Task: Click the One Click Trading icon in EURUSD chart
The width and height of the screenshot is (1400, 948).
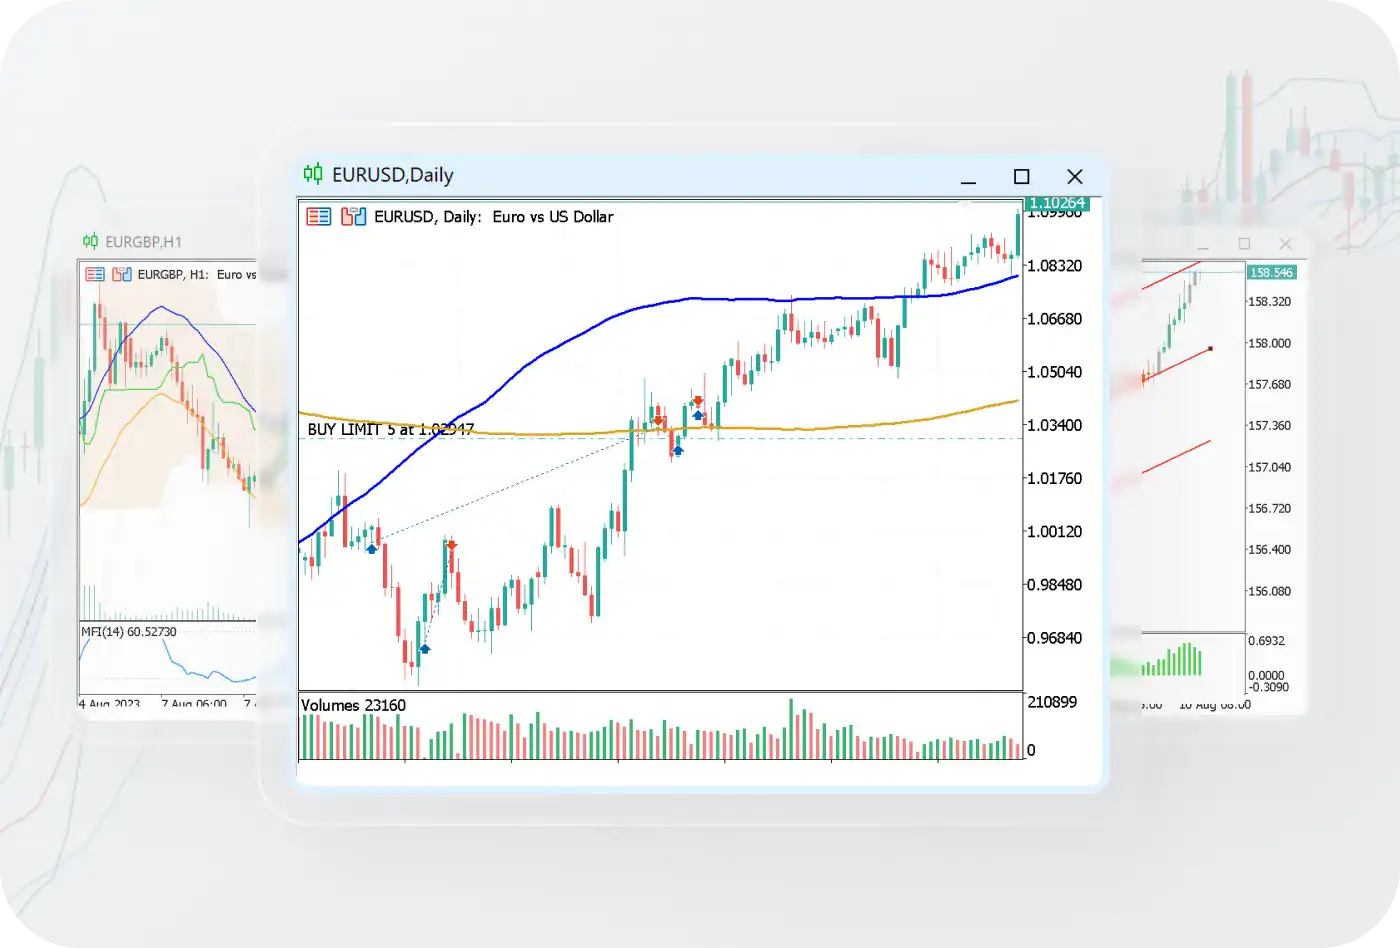Action: coord(319,217)
